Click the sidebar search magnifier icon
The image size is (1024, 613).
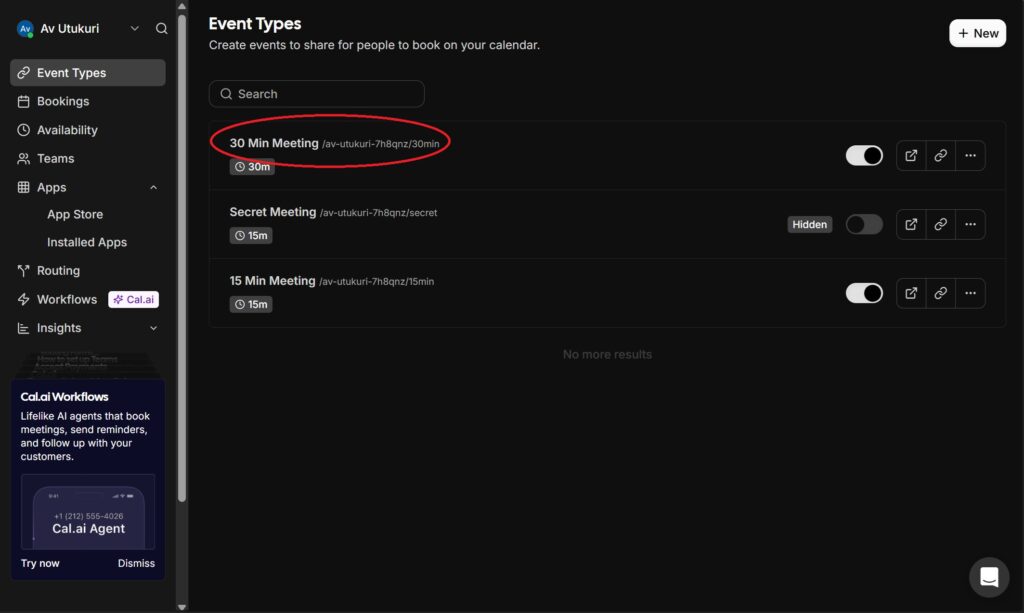162,29
